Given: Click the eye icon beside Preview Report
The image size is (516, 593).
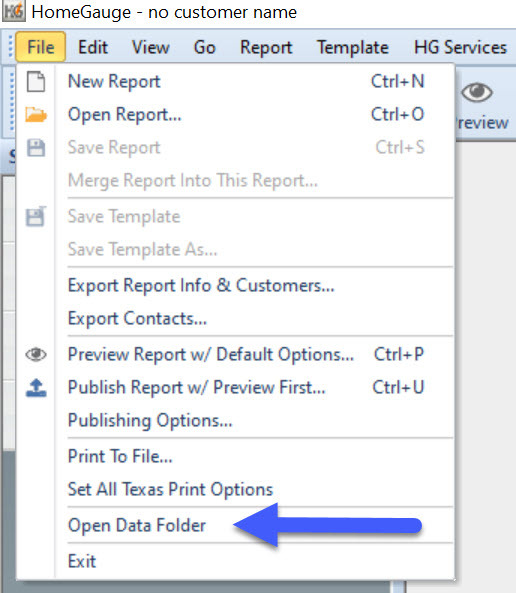Looking at the screenshot, I should pos(36,354).
